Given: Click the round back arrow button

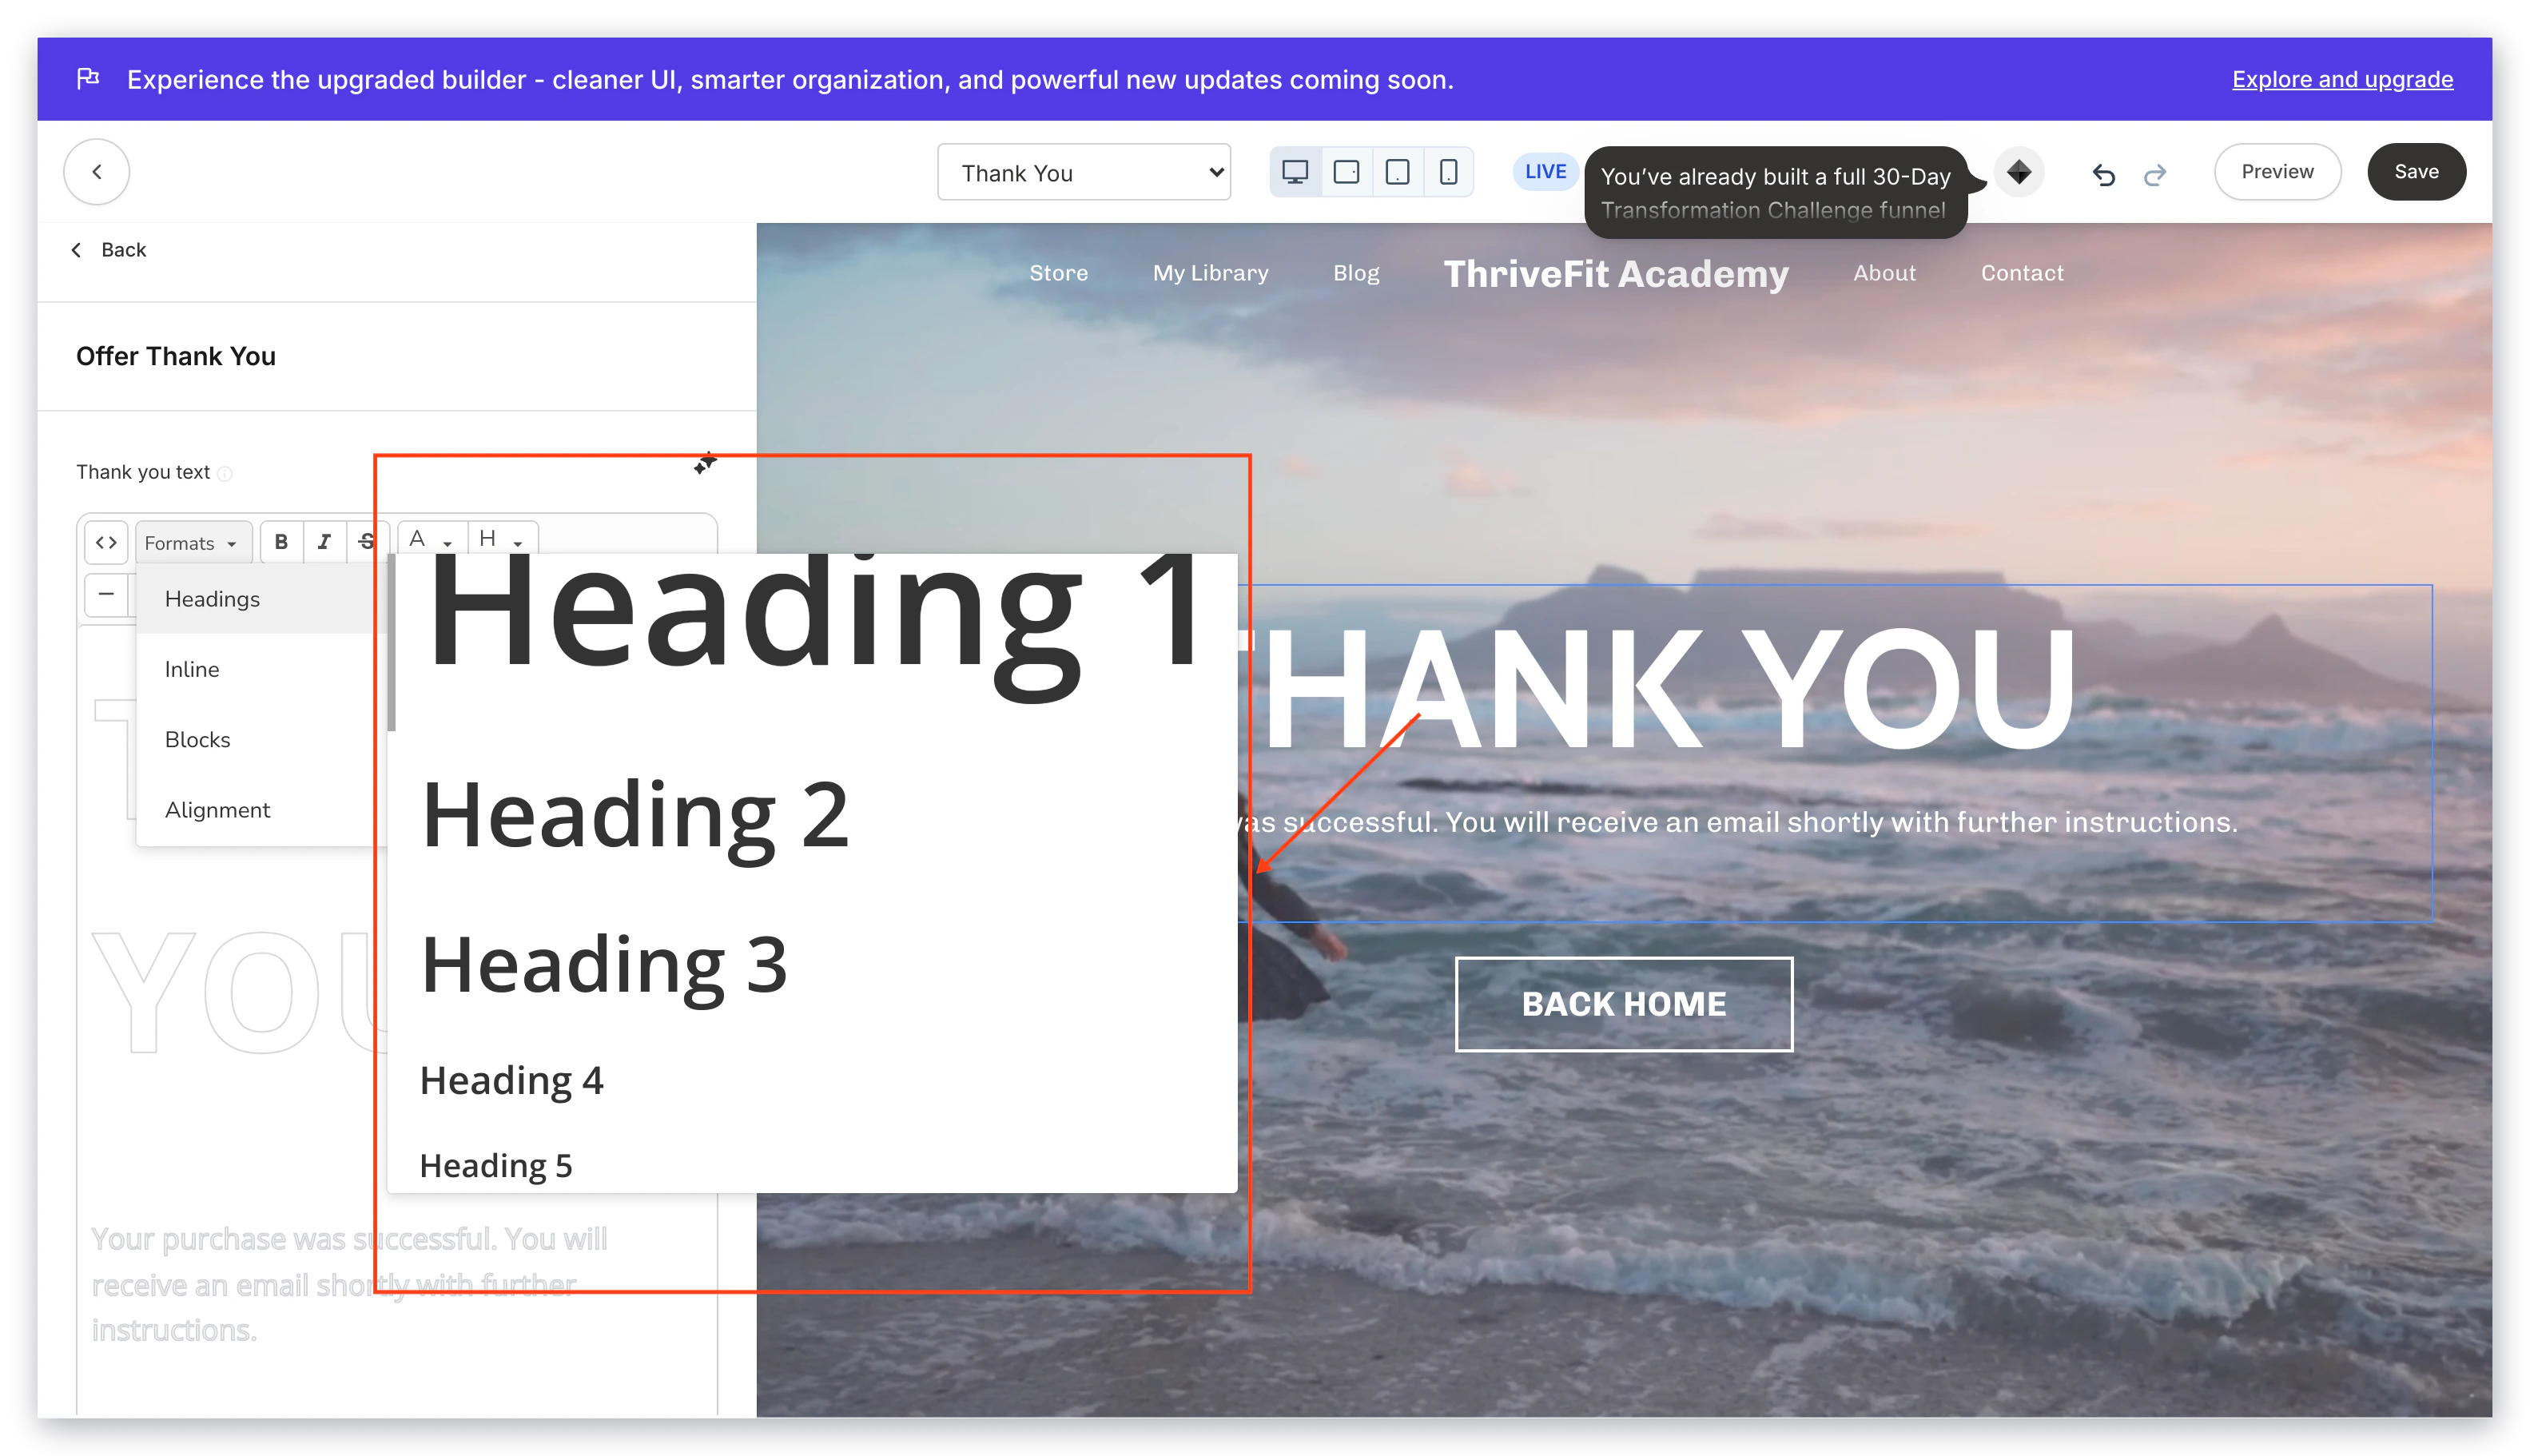Looking at the screenshot, I should [96, 171].
